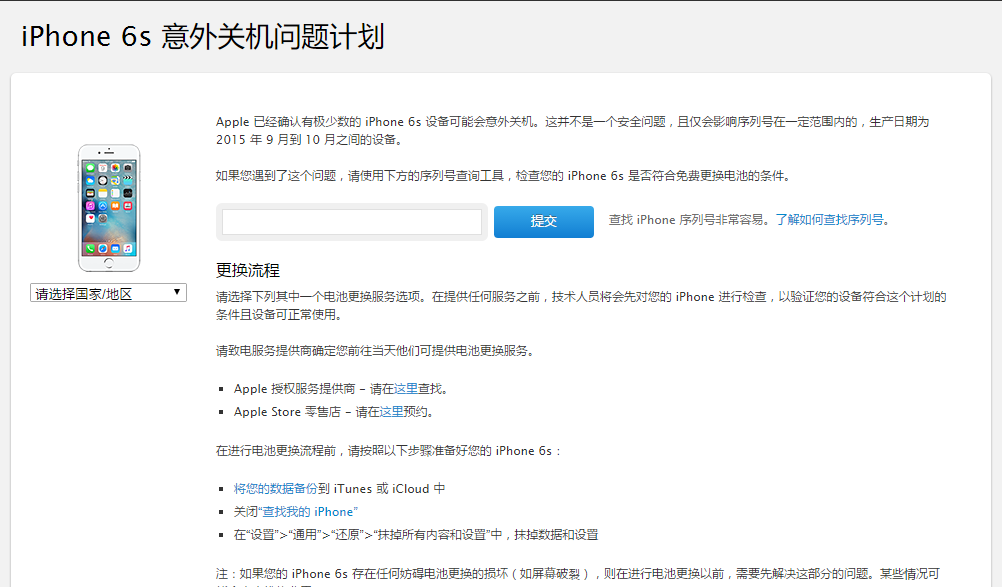Click text 如果您遇到了这个问题

[x=276, y=176]
